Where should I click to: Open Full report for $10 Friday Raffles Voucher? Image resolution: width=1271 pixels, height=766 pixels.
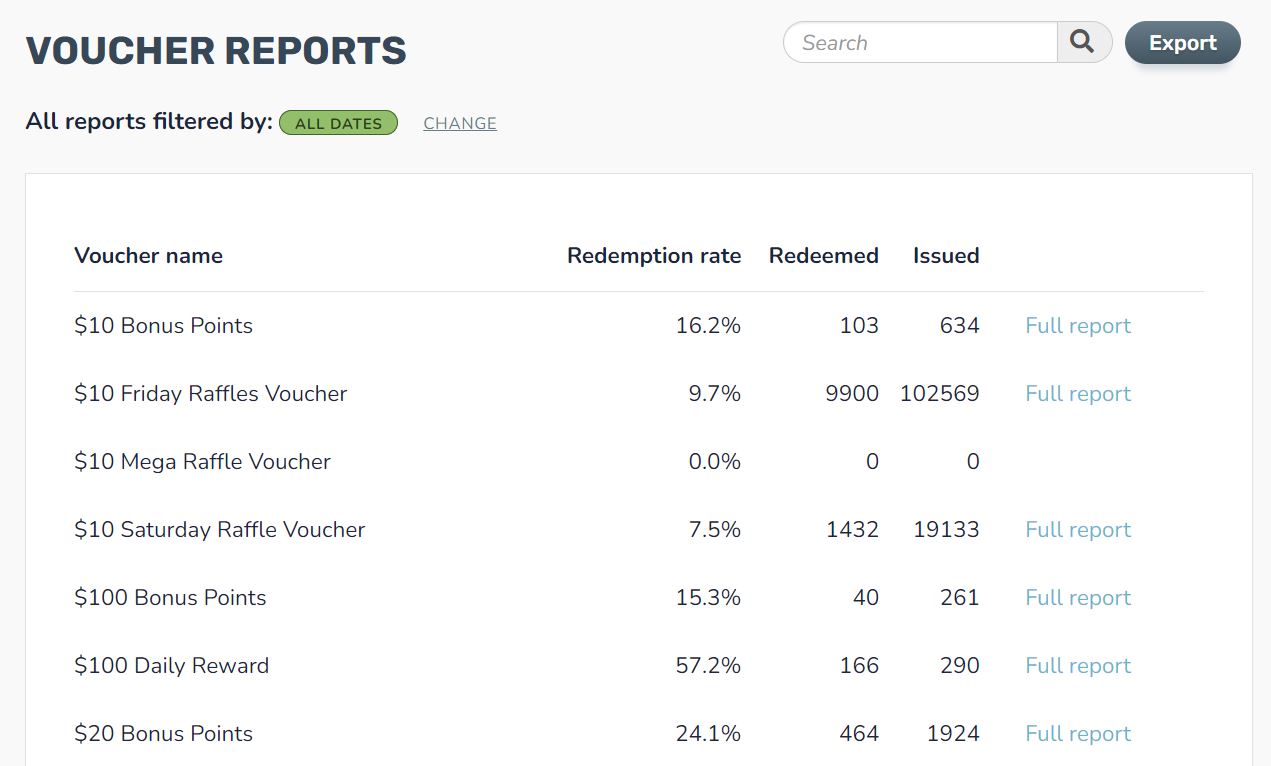[1077, 393]
